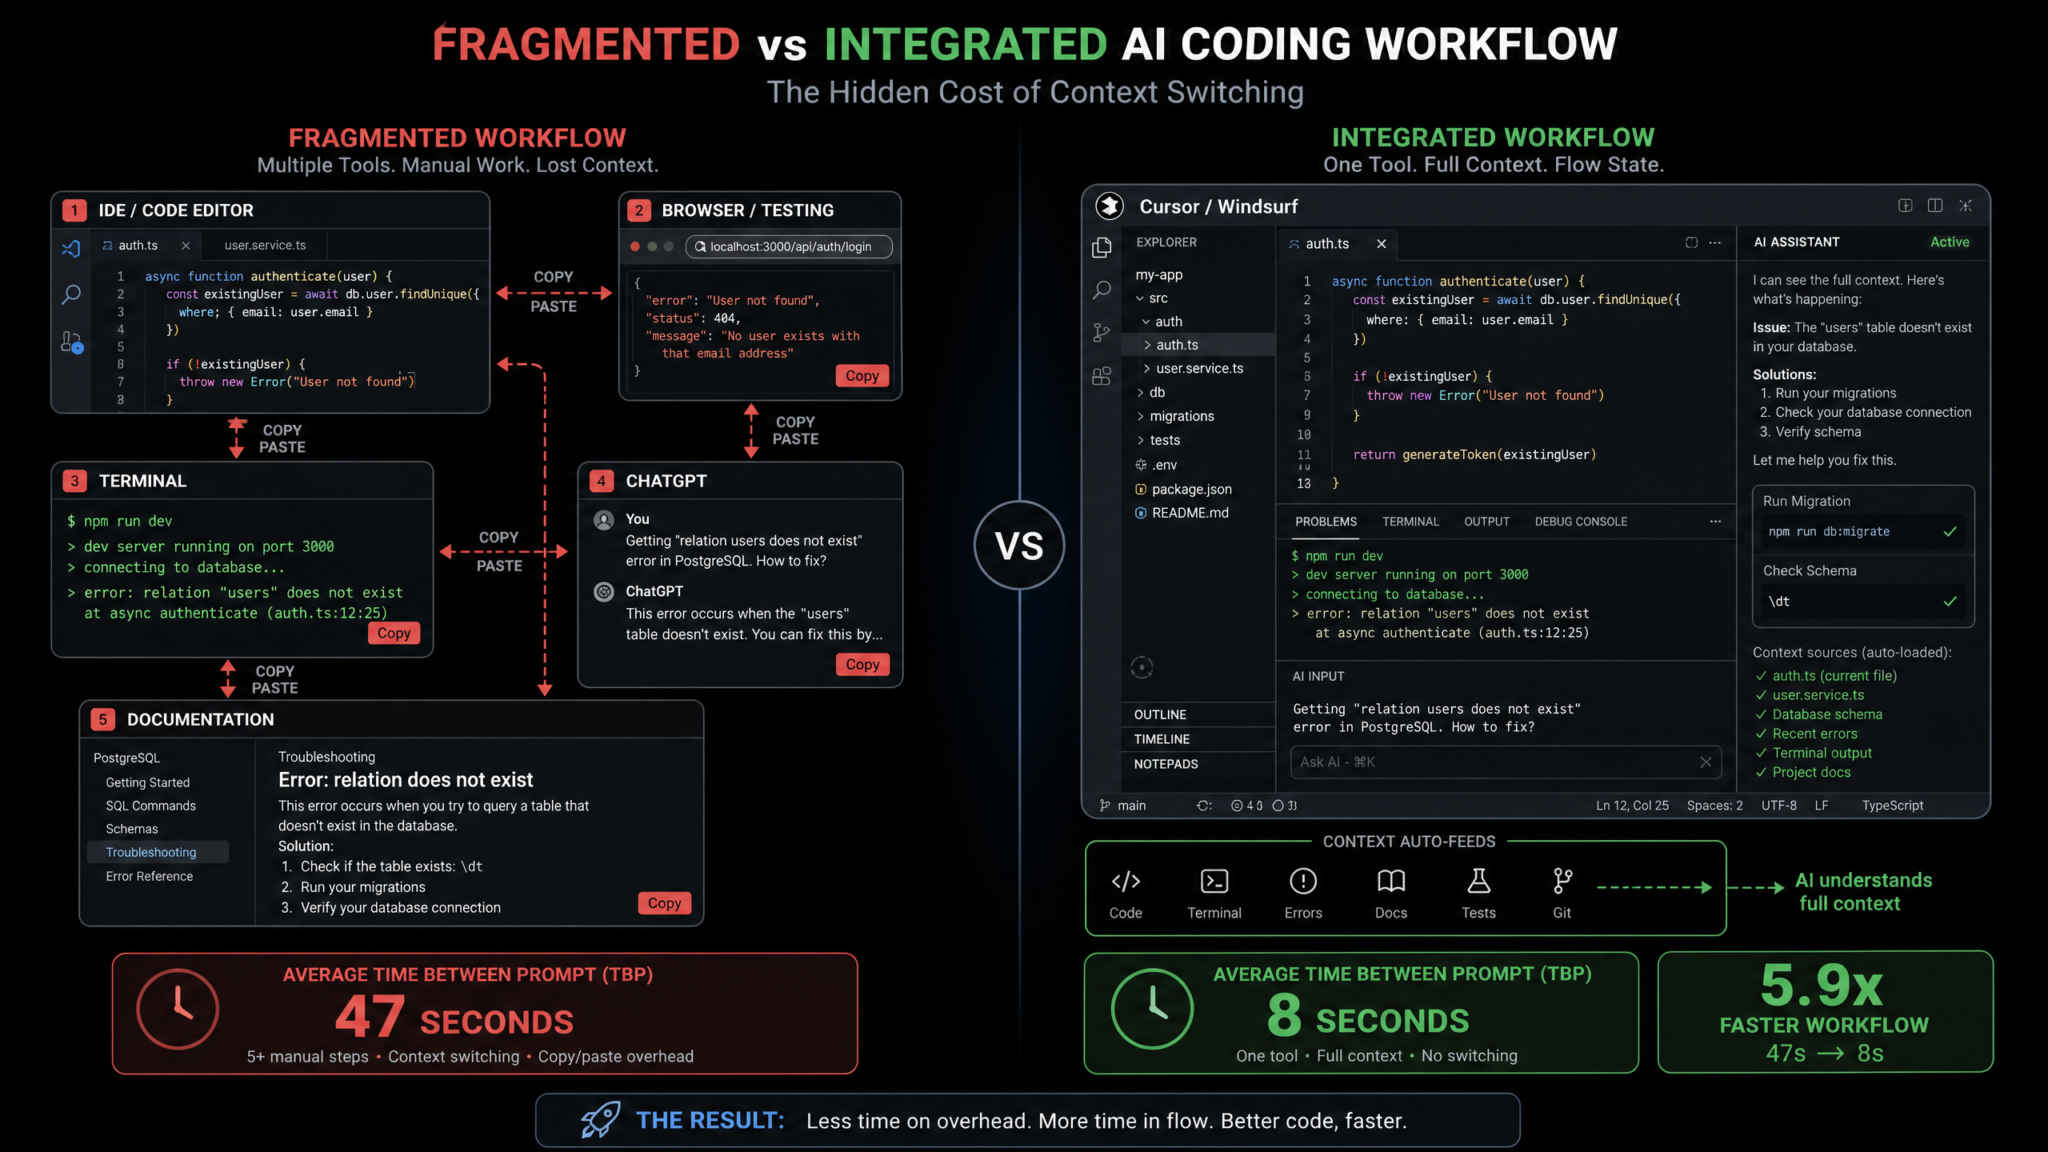
Task: Open the Explorer files icon in Cursor sidebar
Action: [x=1102, y=247]
